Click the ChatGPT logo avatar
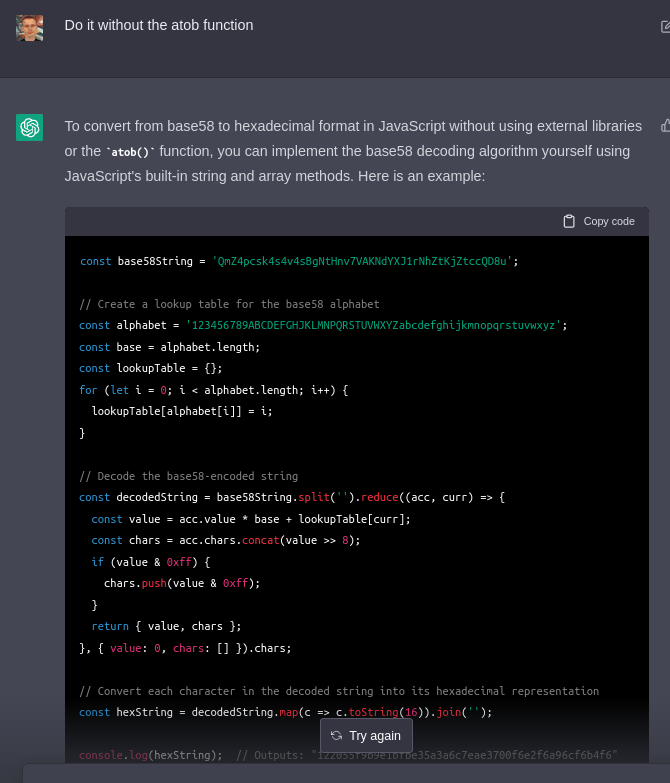 click(29, 127)
